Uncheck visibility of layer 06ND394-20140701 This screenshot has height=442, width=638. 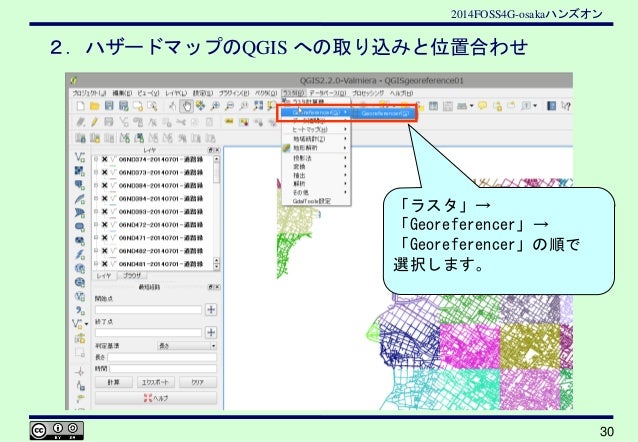coord(105,199)
